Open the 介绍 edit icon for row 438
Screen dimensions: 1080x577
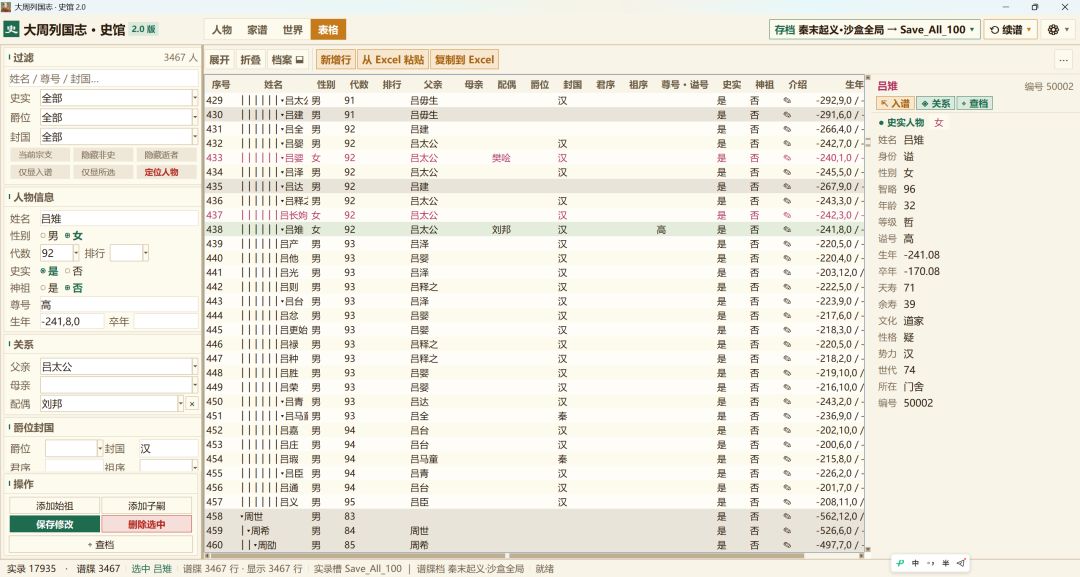point(787,229)
